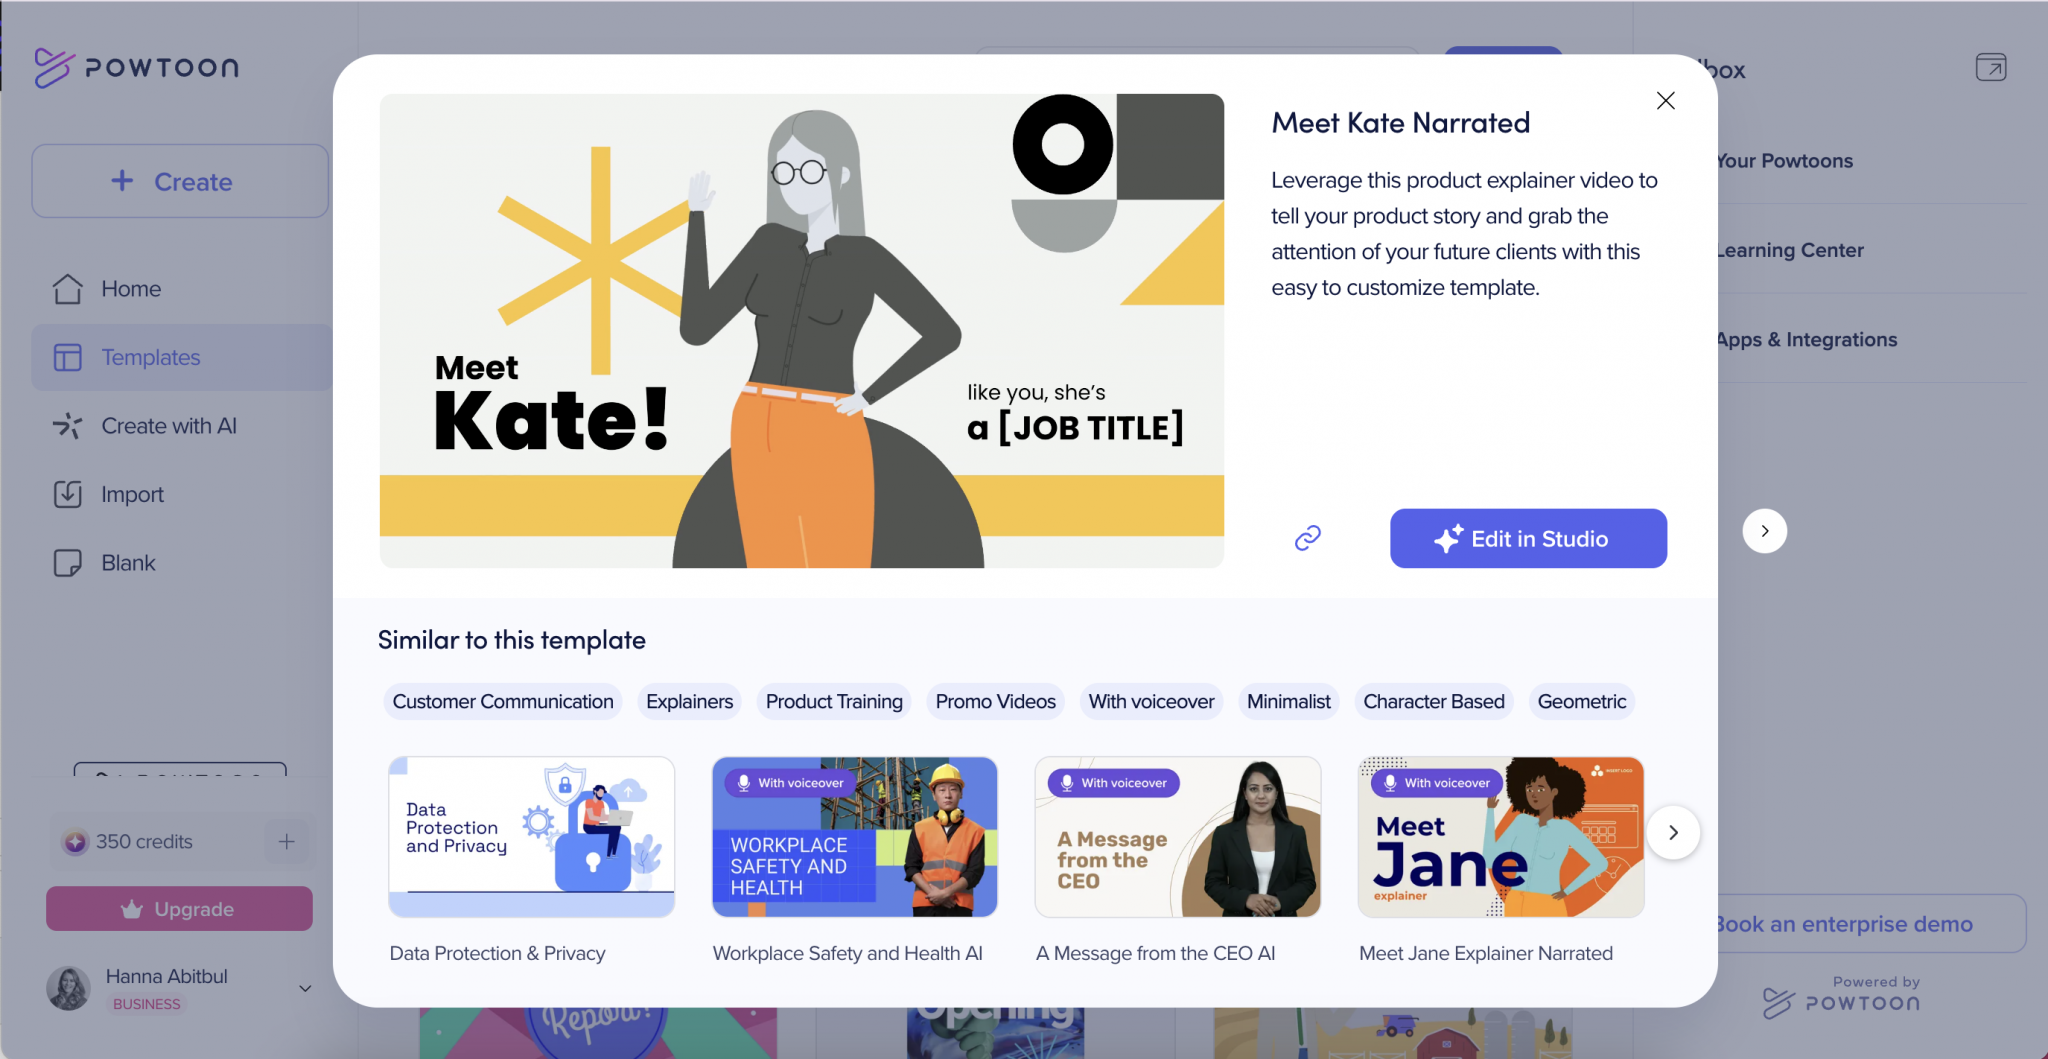The image size is (2048, 1059).
Task: Click the Import icon
Action: click(66, 493)
